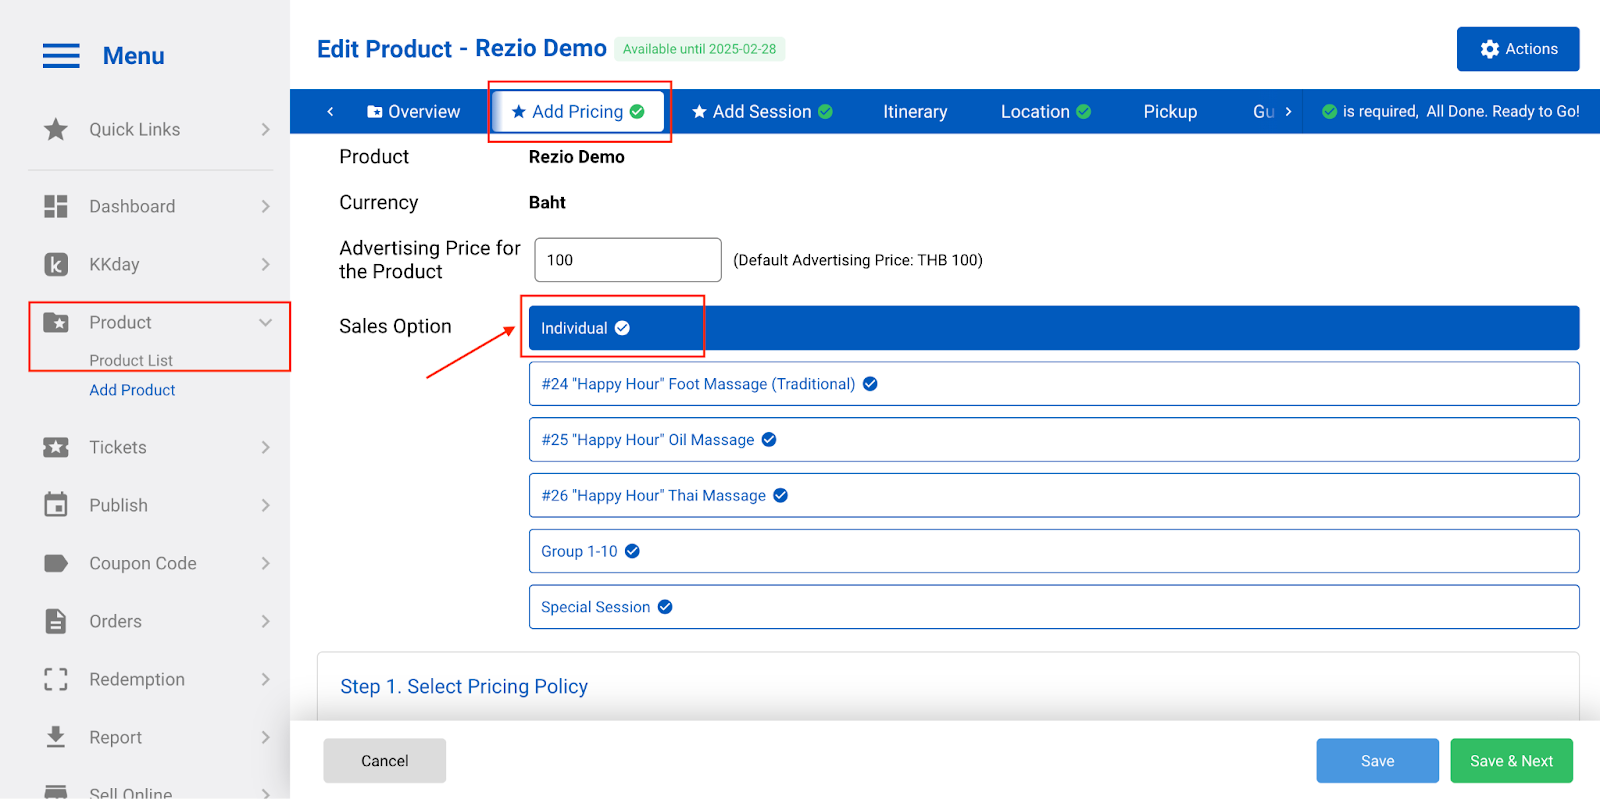Expand the KKday menu chevron
Viewport: 1600px width, 799px height.
(265, 264)
